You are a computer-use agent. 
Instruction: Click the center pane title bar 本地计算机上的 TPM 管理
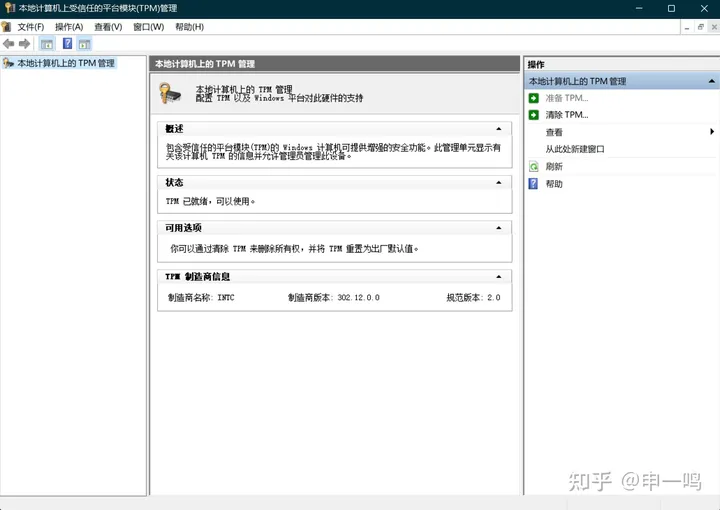click(x=335, y=64)
